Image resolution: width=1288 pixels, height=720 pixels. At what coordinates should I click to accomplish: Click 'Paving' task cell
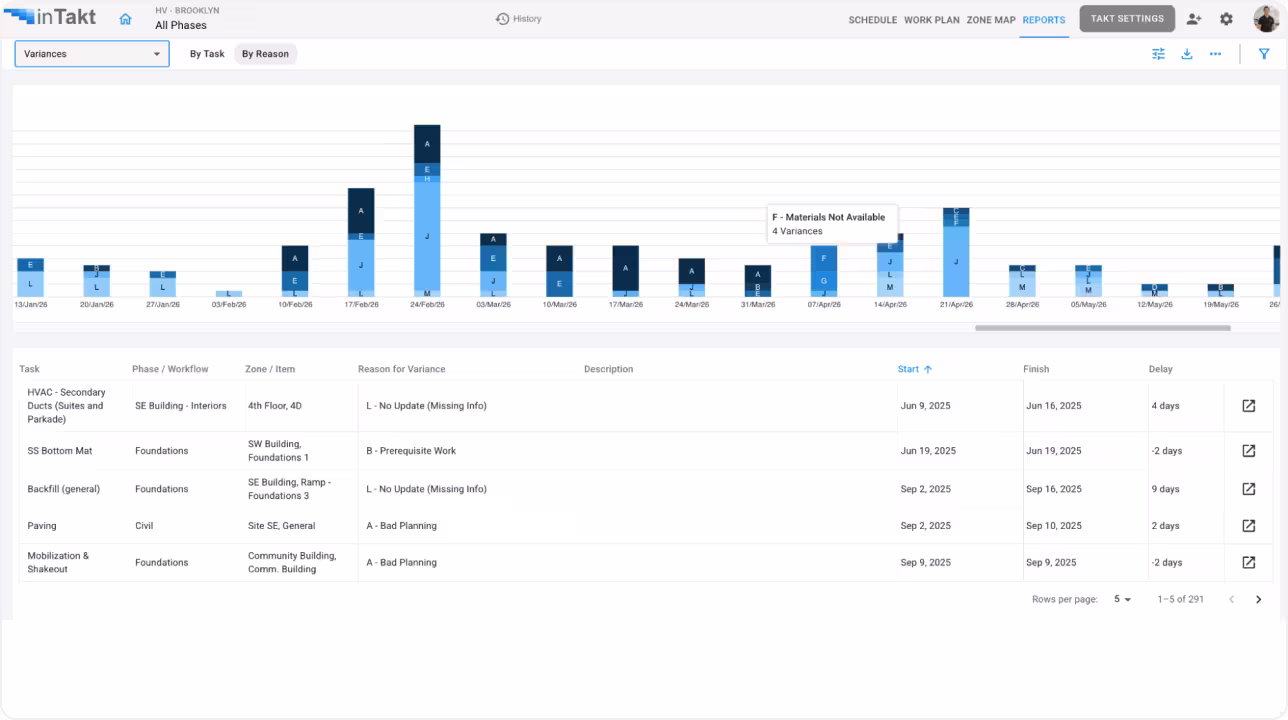coord(42,526)
